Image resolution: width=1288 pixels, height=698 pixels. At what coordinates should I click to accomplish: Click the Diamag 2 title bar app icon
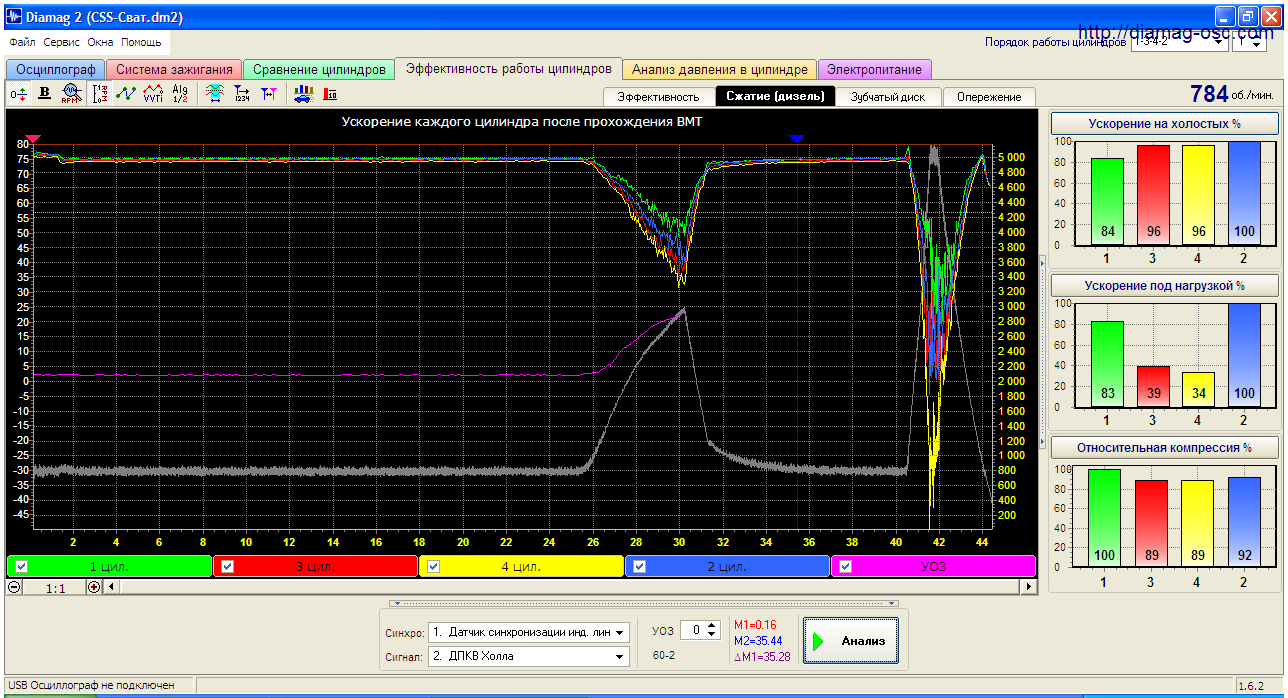point(14,17)
